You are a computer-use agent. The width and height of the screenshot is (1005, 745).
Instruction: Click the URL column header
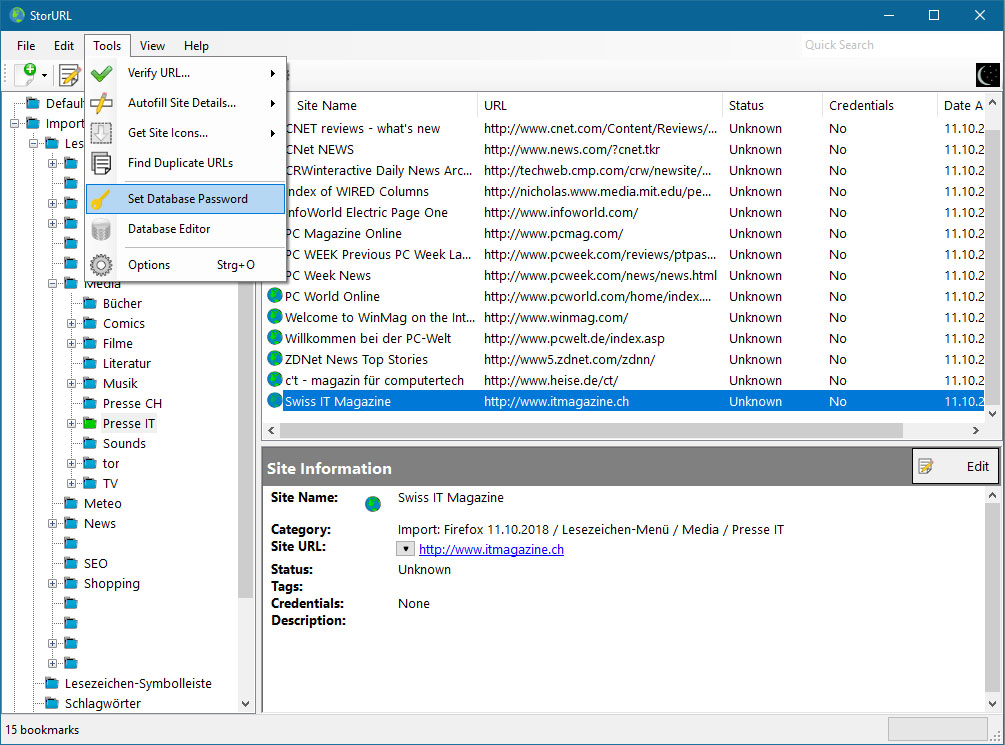coord(600,105)
